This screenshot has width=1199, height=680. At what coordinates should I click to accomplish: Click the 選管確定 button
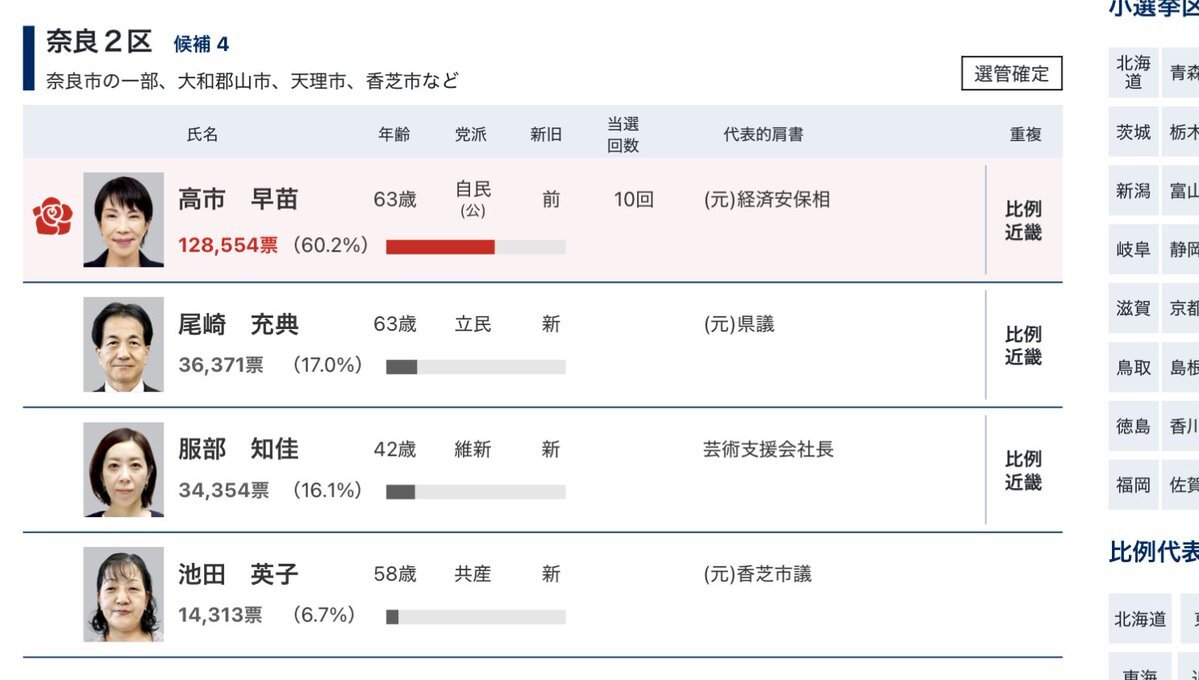click(1011, 74)
